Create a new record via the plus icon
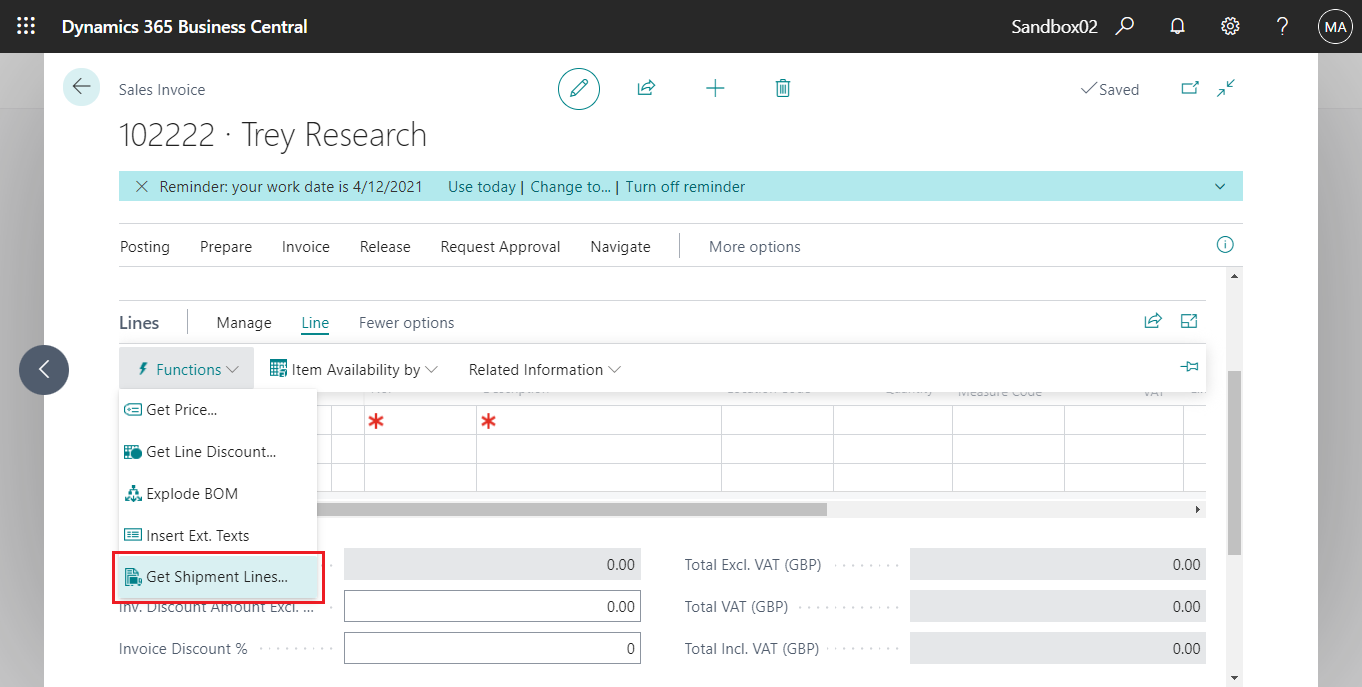The height and width of the screenshot is (687, 1362). (715, 88)
